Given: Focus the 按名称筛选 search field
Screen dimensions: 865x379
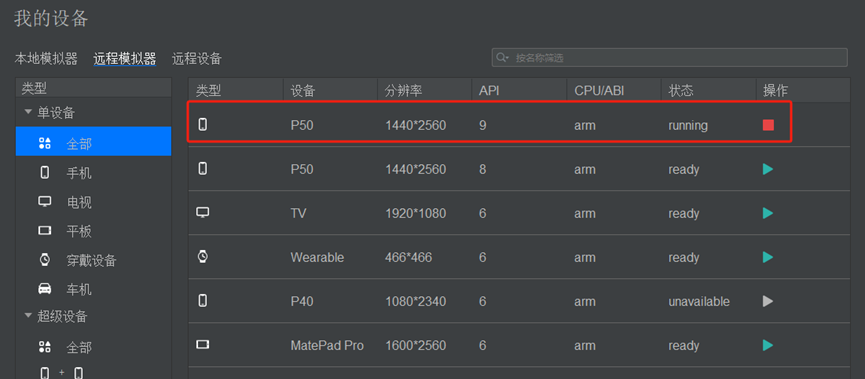Looking at the screenshot, I should [669, 57].
